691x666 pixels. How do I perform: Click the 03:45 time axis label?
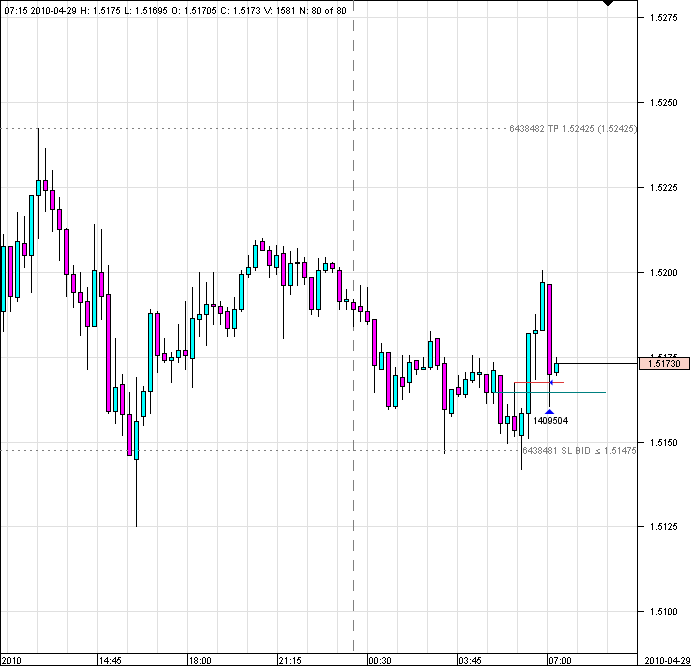click(x=470, y=660)
